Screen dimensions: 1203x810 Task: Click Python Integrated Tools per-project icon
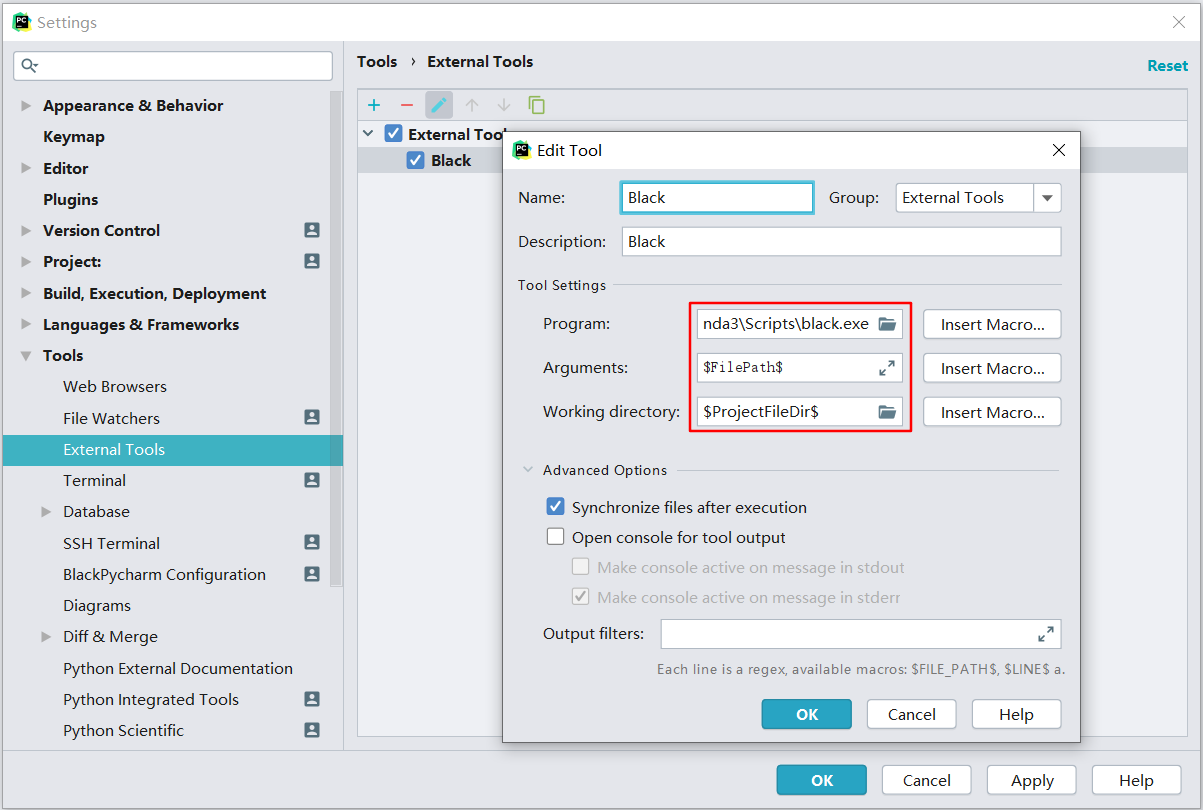(x=312, y=699)
